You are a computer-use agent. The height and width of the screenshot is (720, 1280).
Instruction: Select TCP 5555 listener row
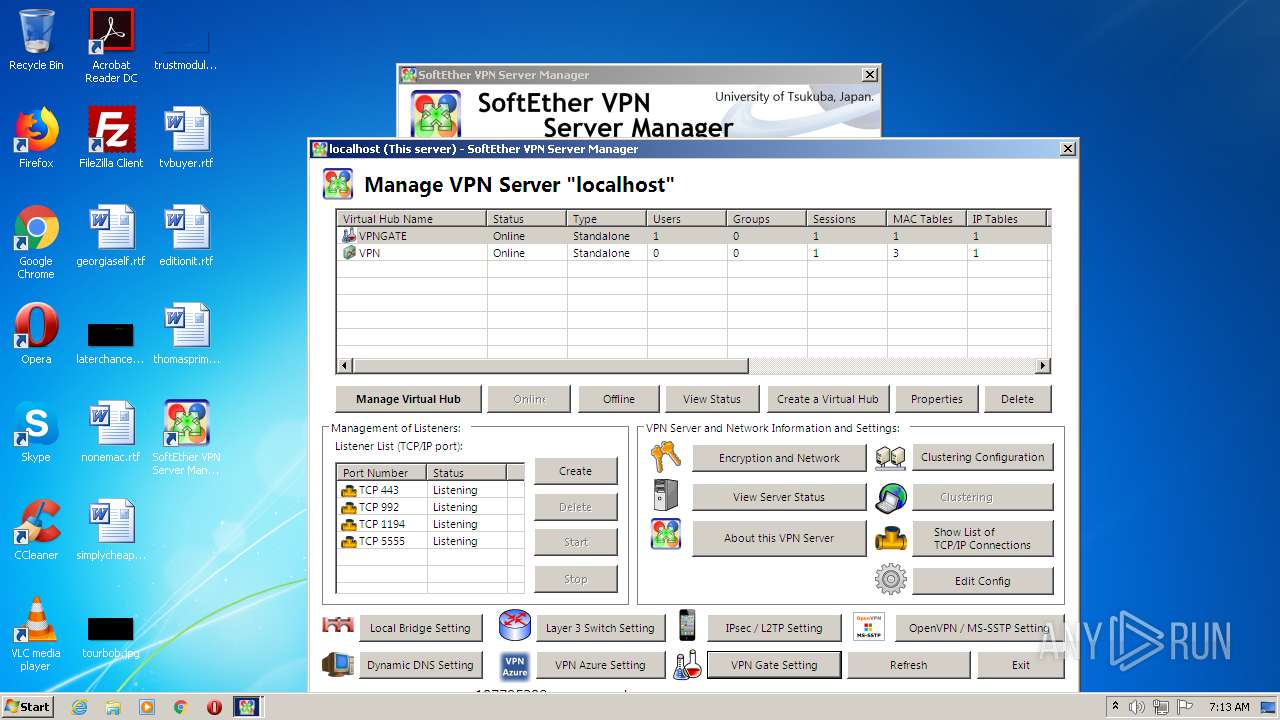pyautogui.click(x=430, y=541)
